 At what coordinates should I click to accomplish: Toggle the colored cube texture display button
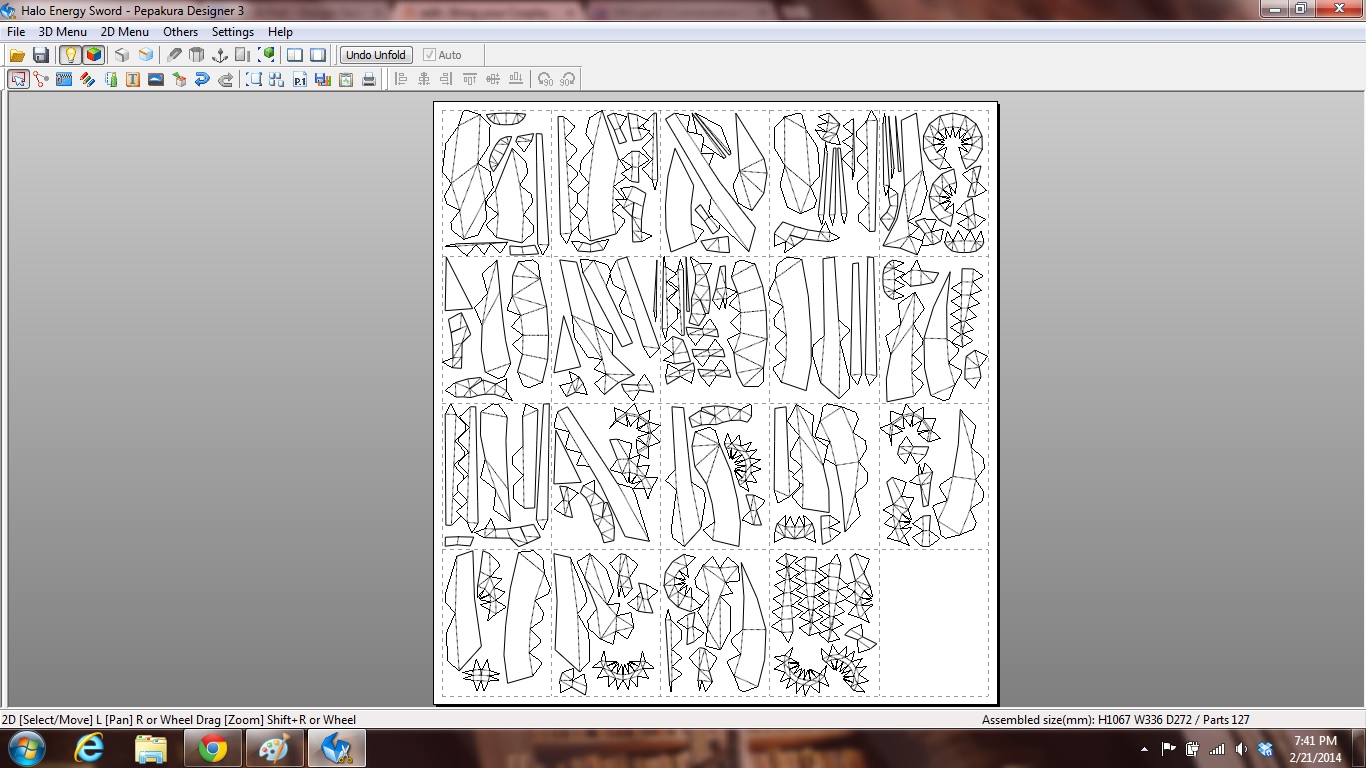[93, 55]
